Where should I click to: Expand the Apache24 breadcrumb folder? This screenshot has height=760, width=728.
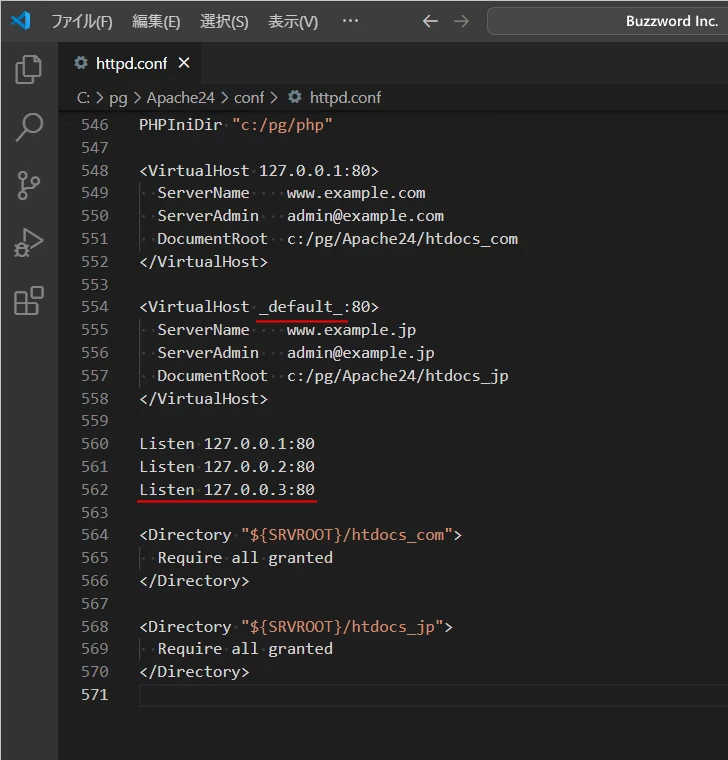pyautogui.click(x=180, y=97)
